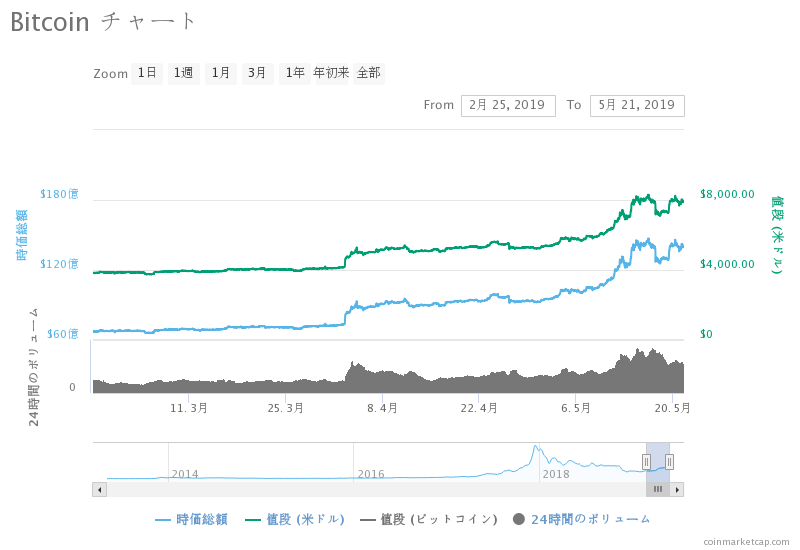800x550 pixels.
Task: Set zoom to 1日 range
Action: (x=147, y=73)
